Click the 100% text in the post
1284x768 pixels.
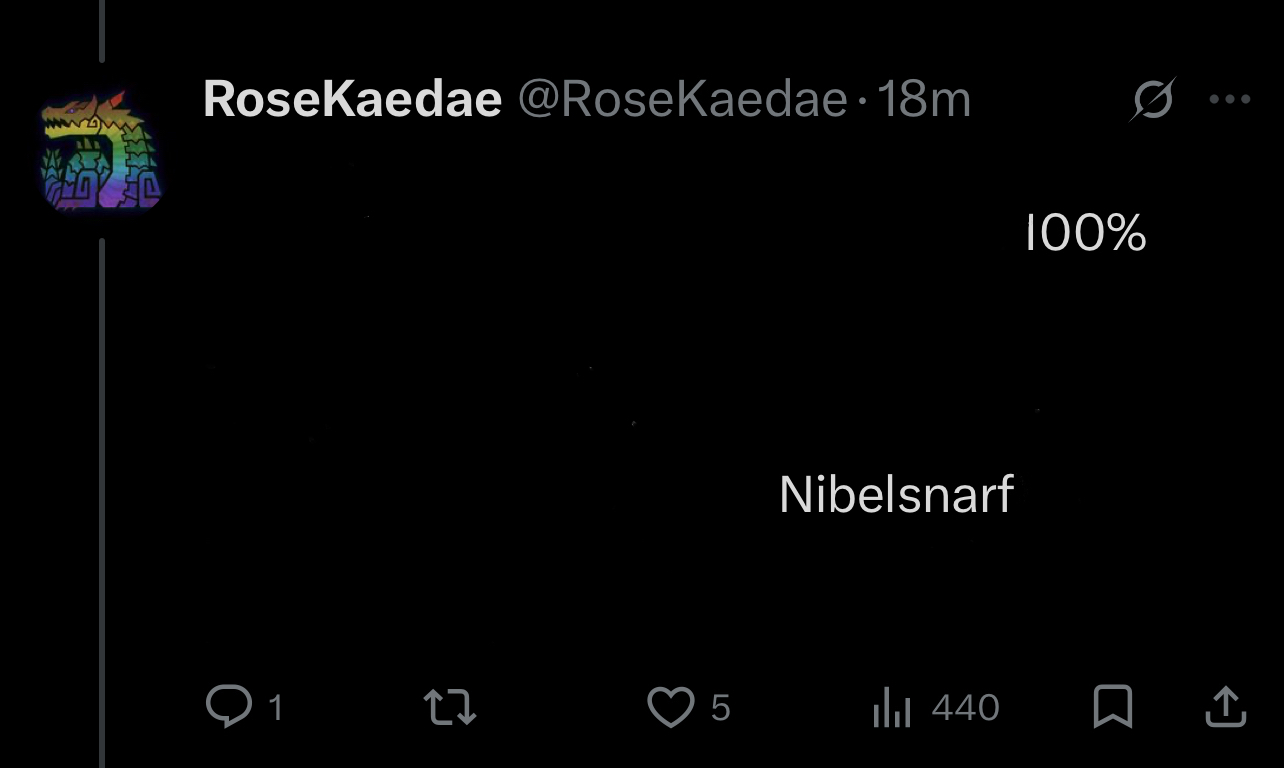coord(1085,234)
